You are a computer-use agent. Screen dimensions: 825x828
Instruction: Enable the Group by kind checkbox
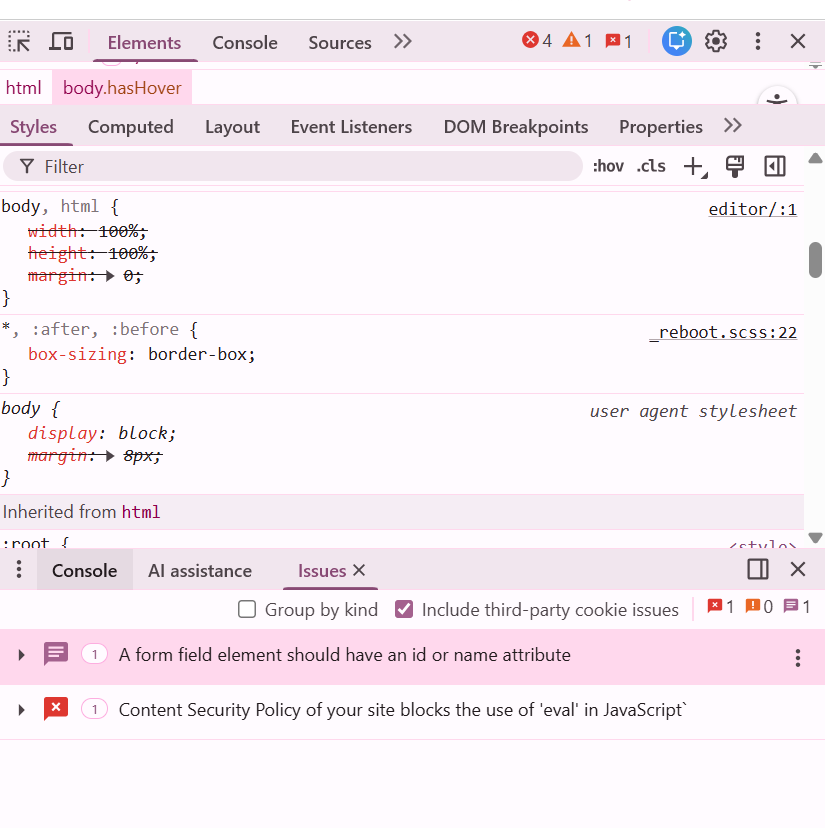247,609
